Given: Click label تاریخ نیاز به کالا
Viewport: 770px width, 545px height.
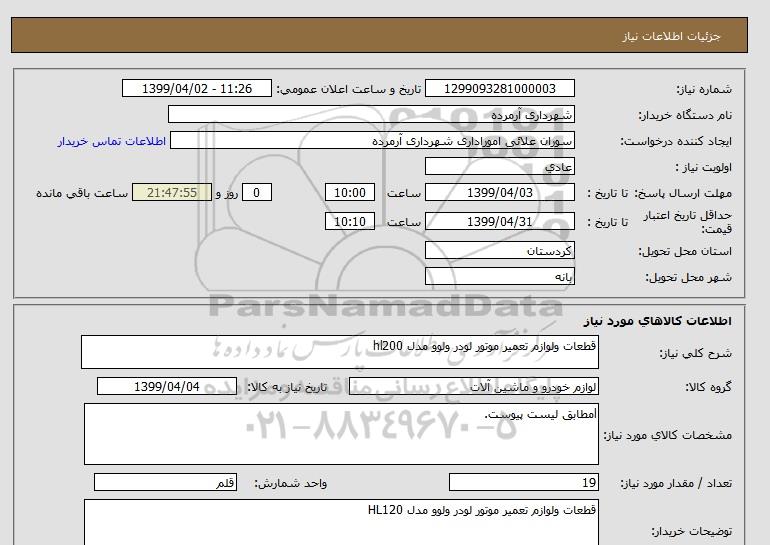Looking at the screenshot, I should tap(287, 387).
